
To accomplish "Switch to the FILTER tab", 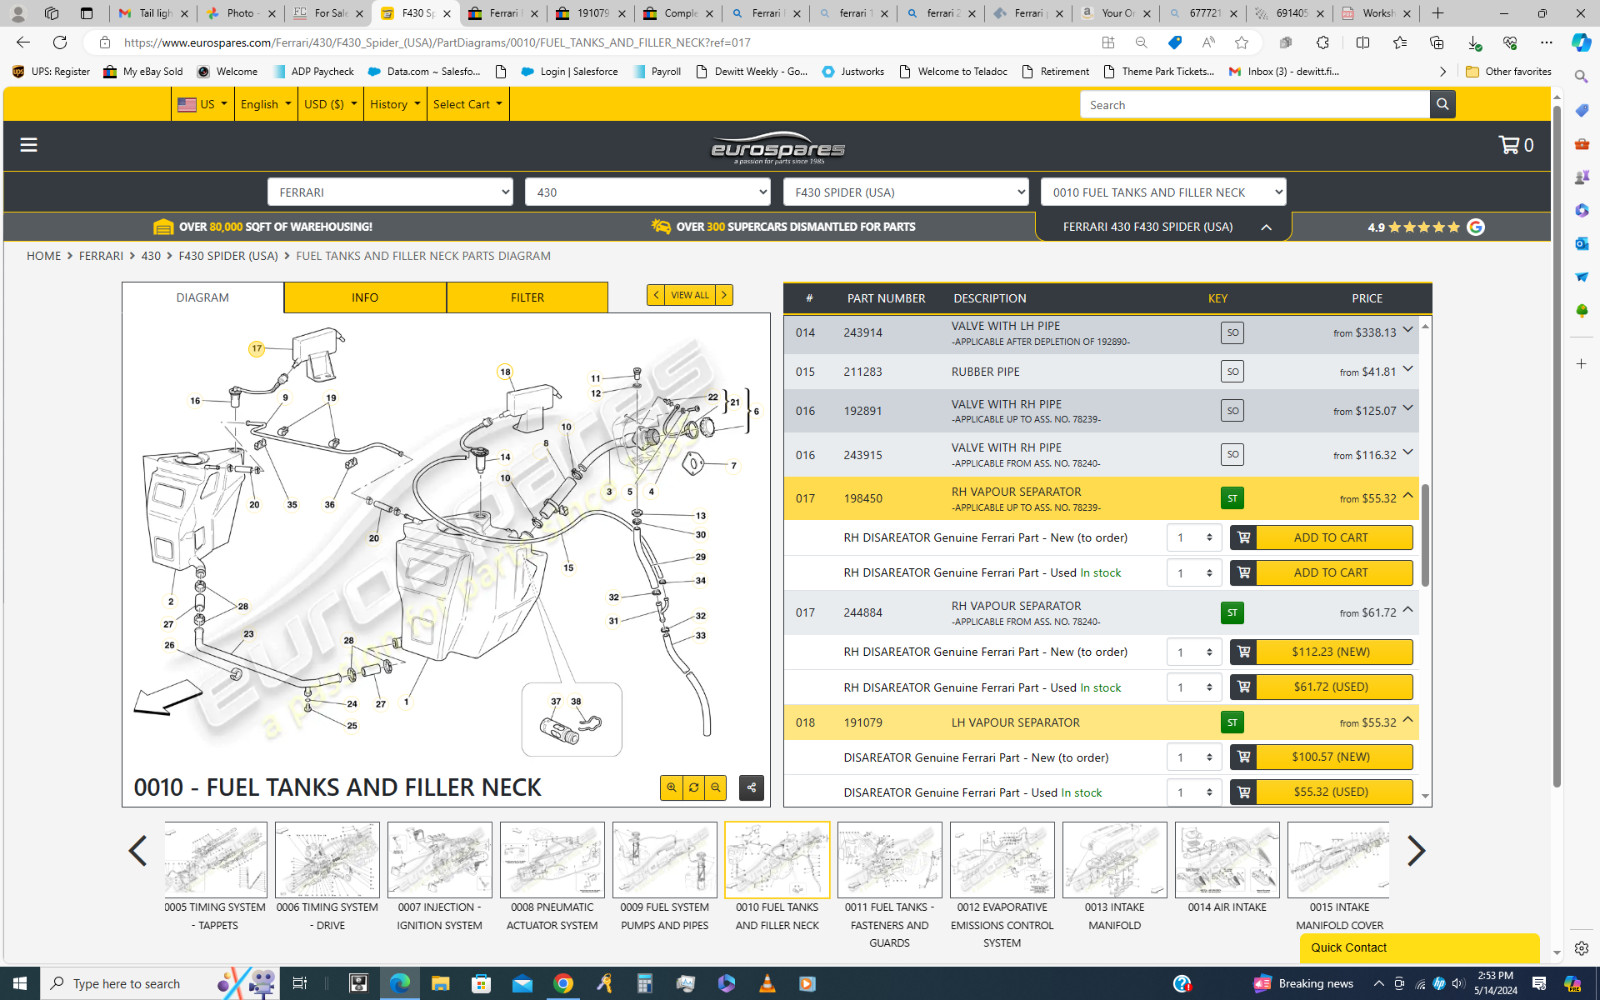I will (527, 297).
